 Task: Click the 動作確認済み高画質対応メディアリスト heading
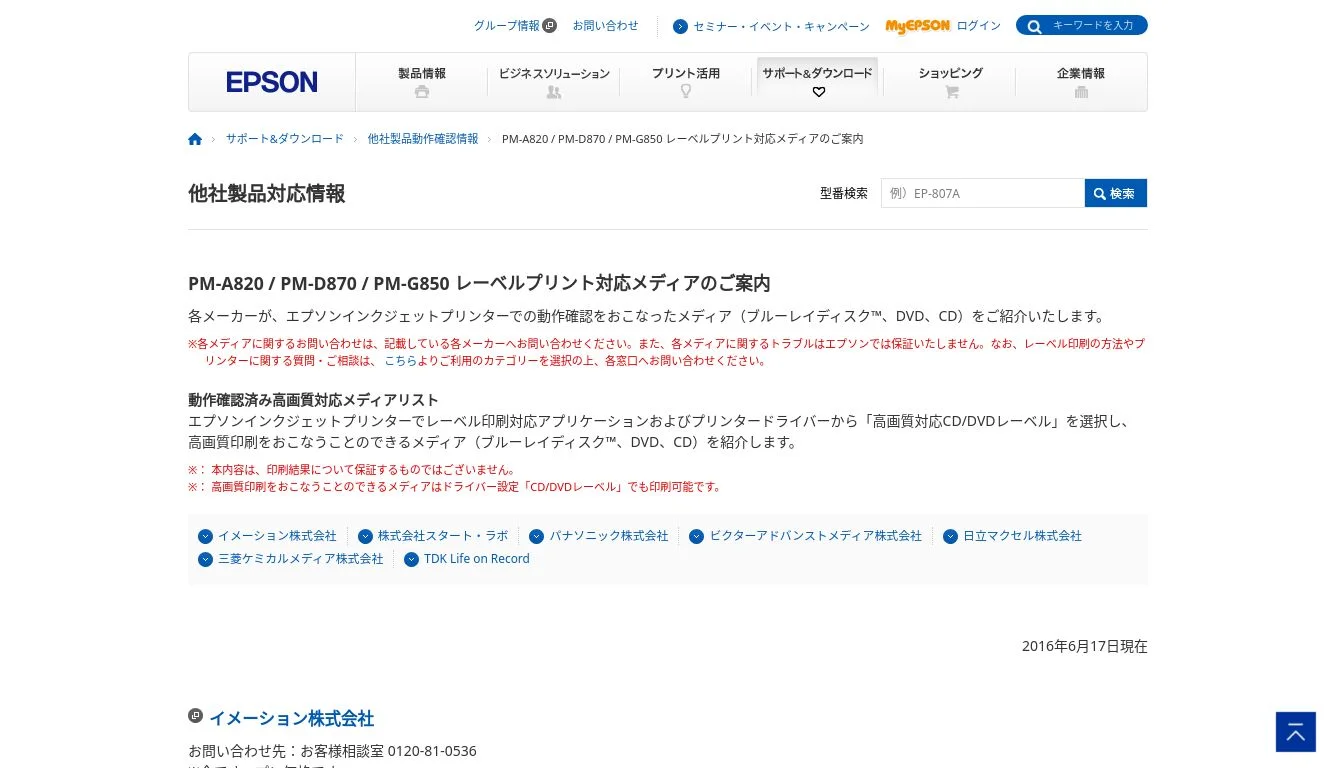(x=314, y=400)
